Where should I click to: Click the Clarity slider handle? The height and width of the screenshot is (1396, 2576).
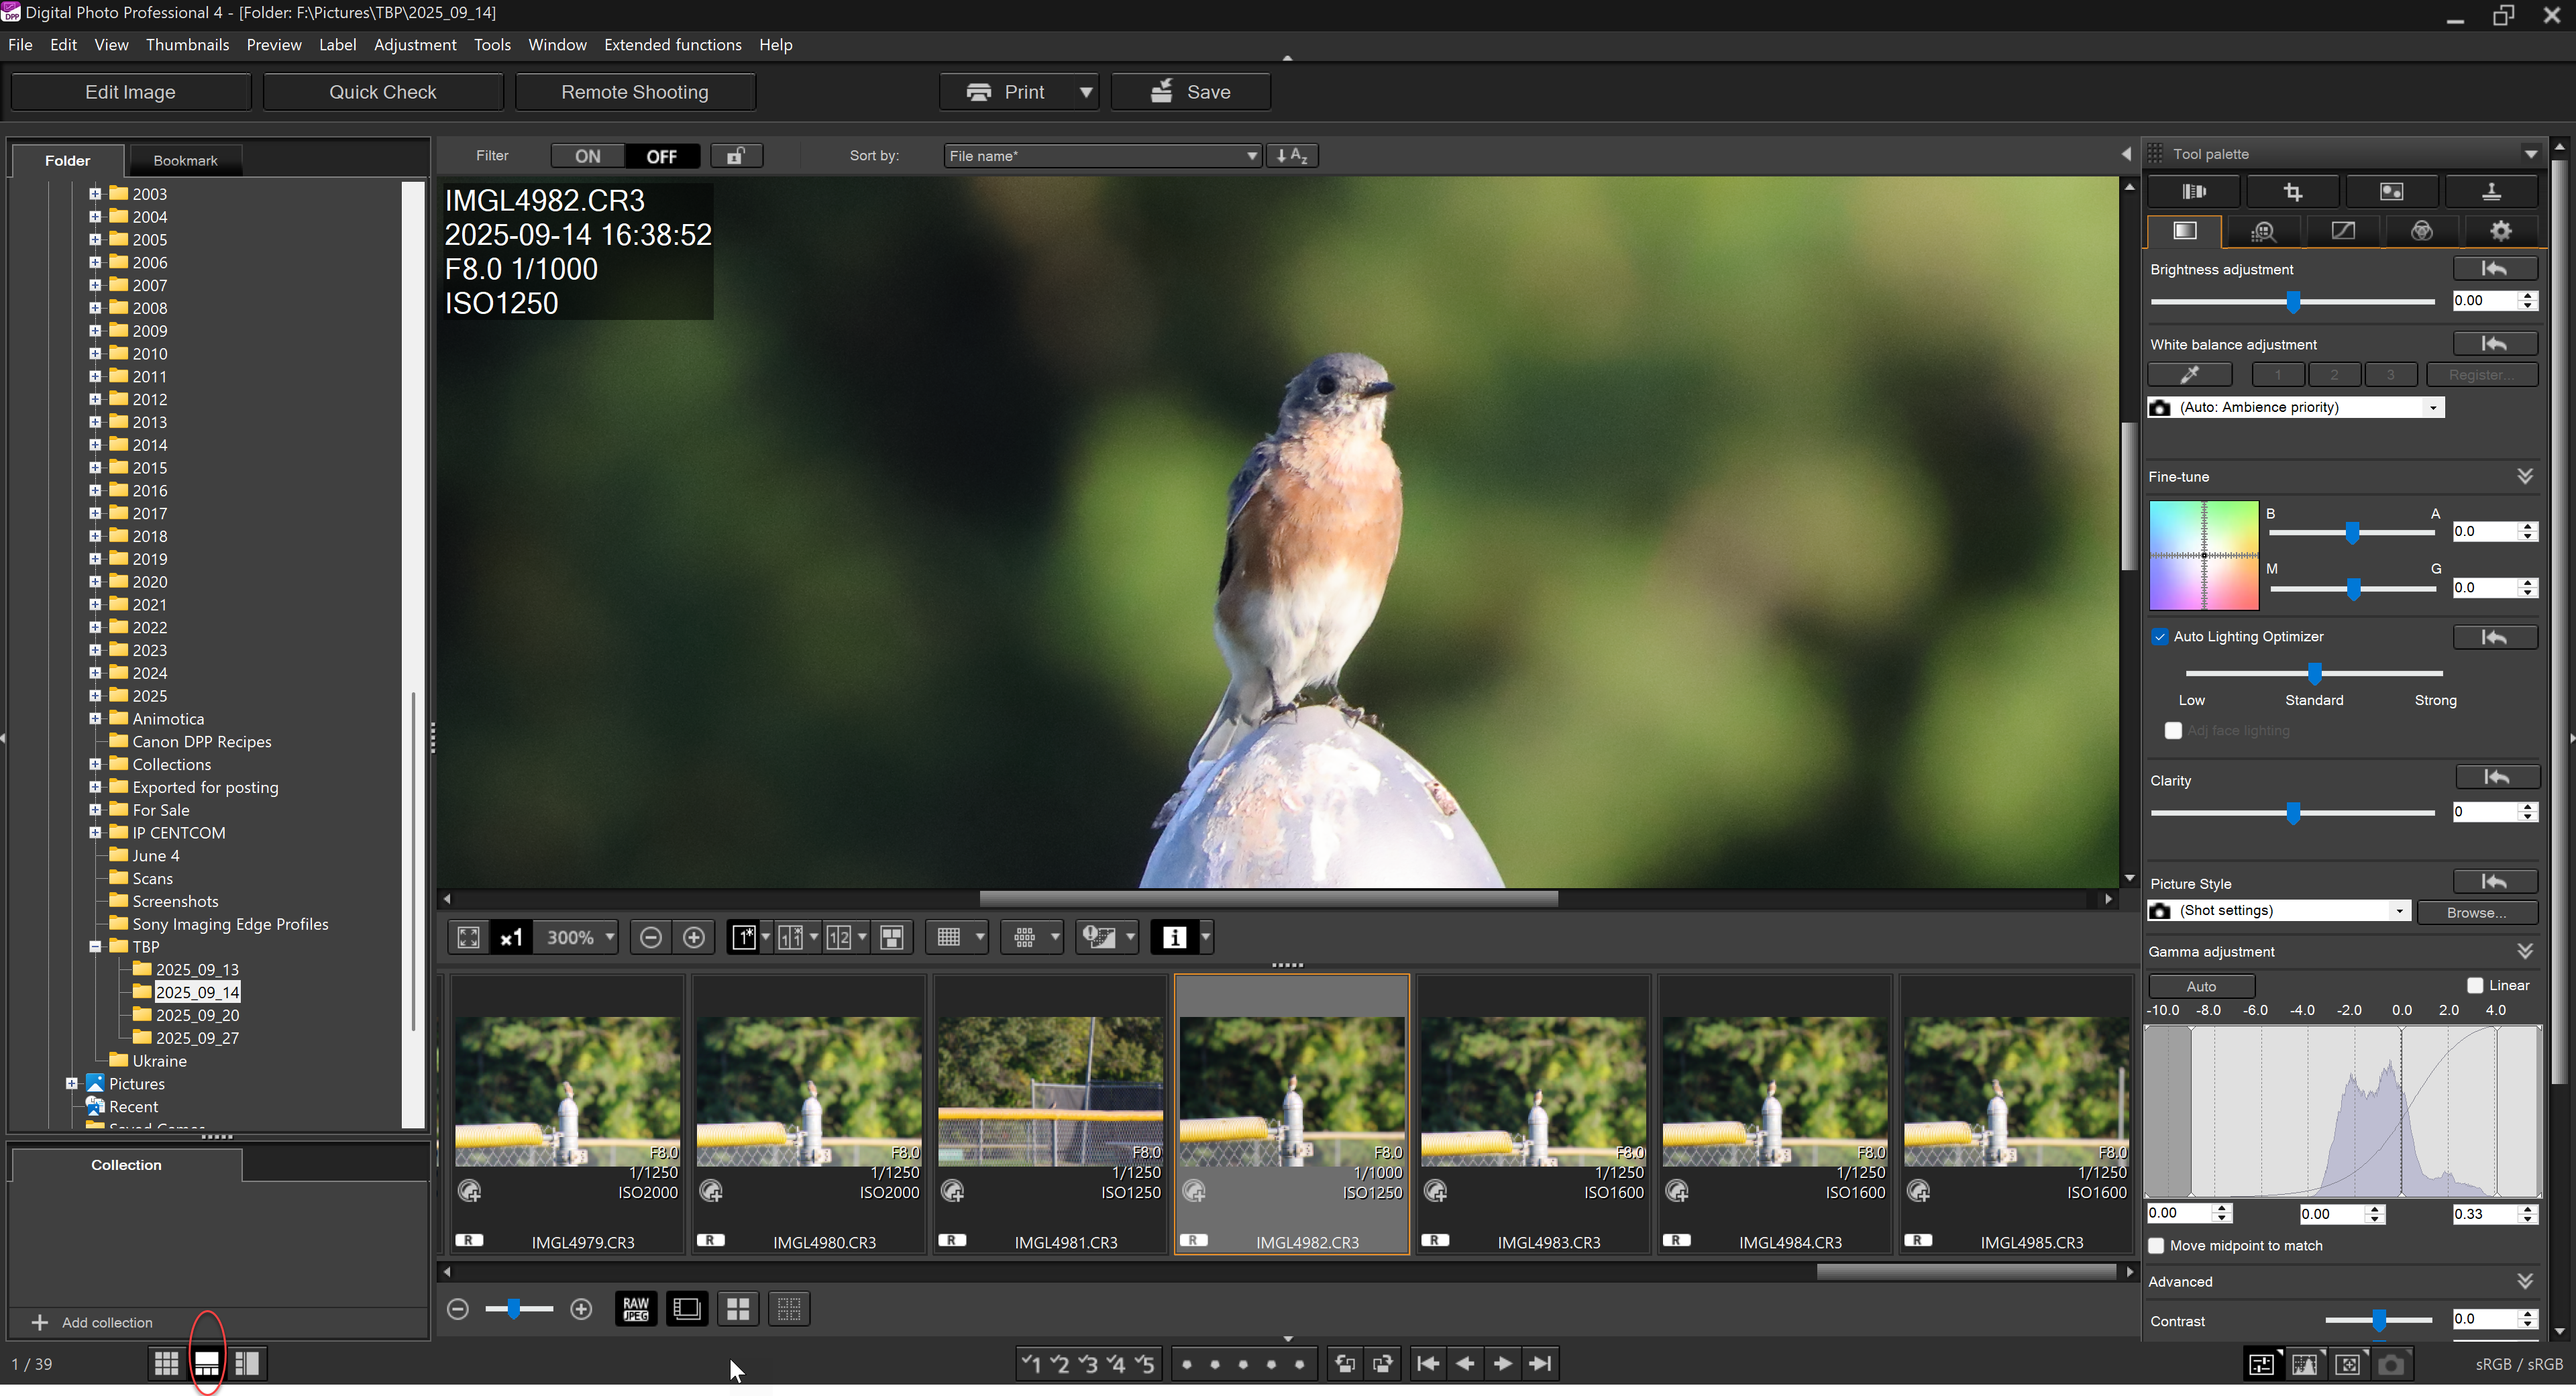pos(2293,813)
